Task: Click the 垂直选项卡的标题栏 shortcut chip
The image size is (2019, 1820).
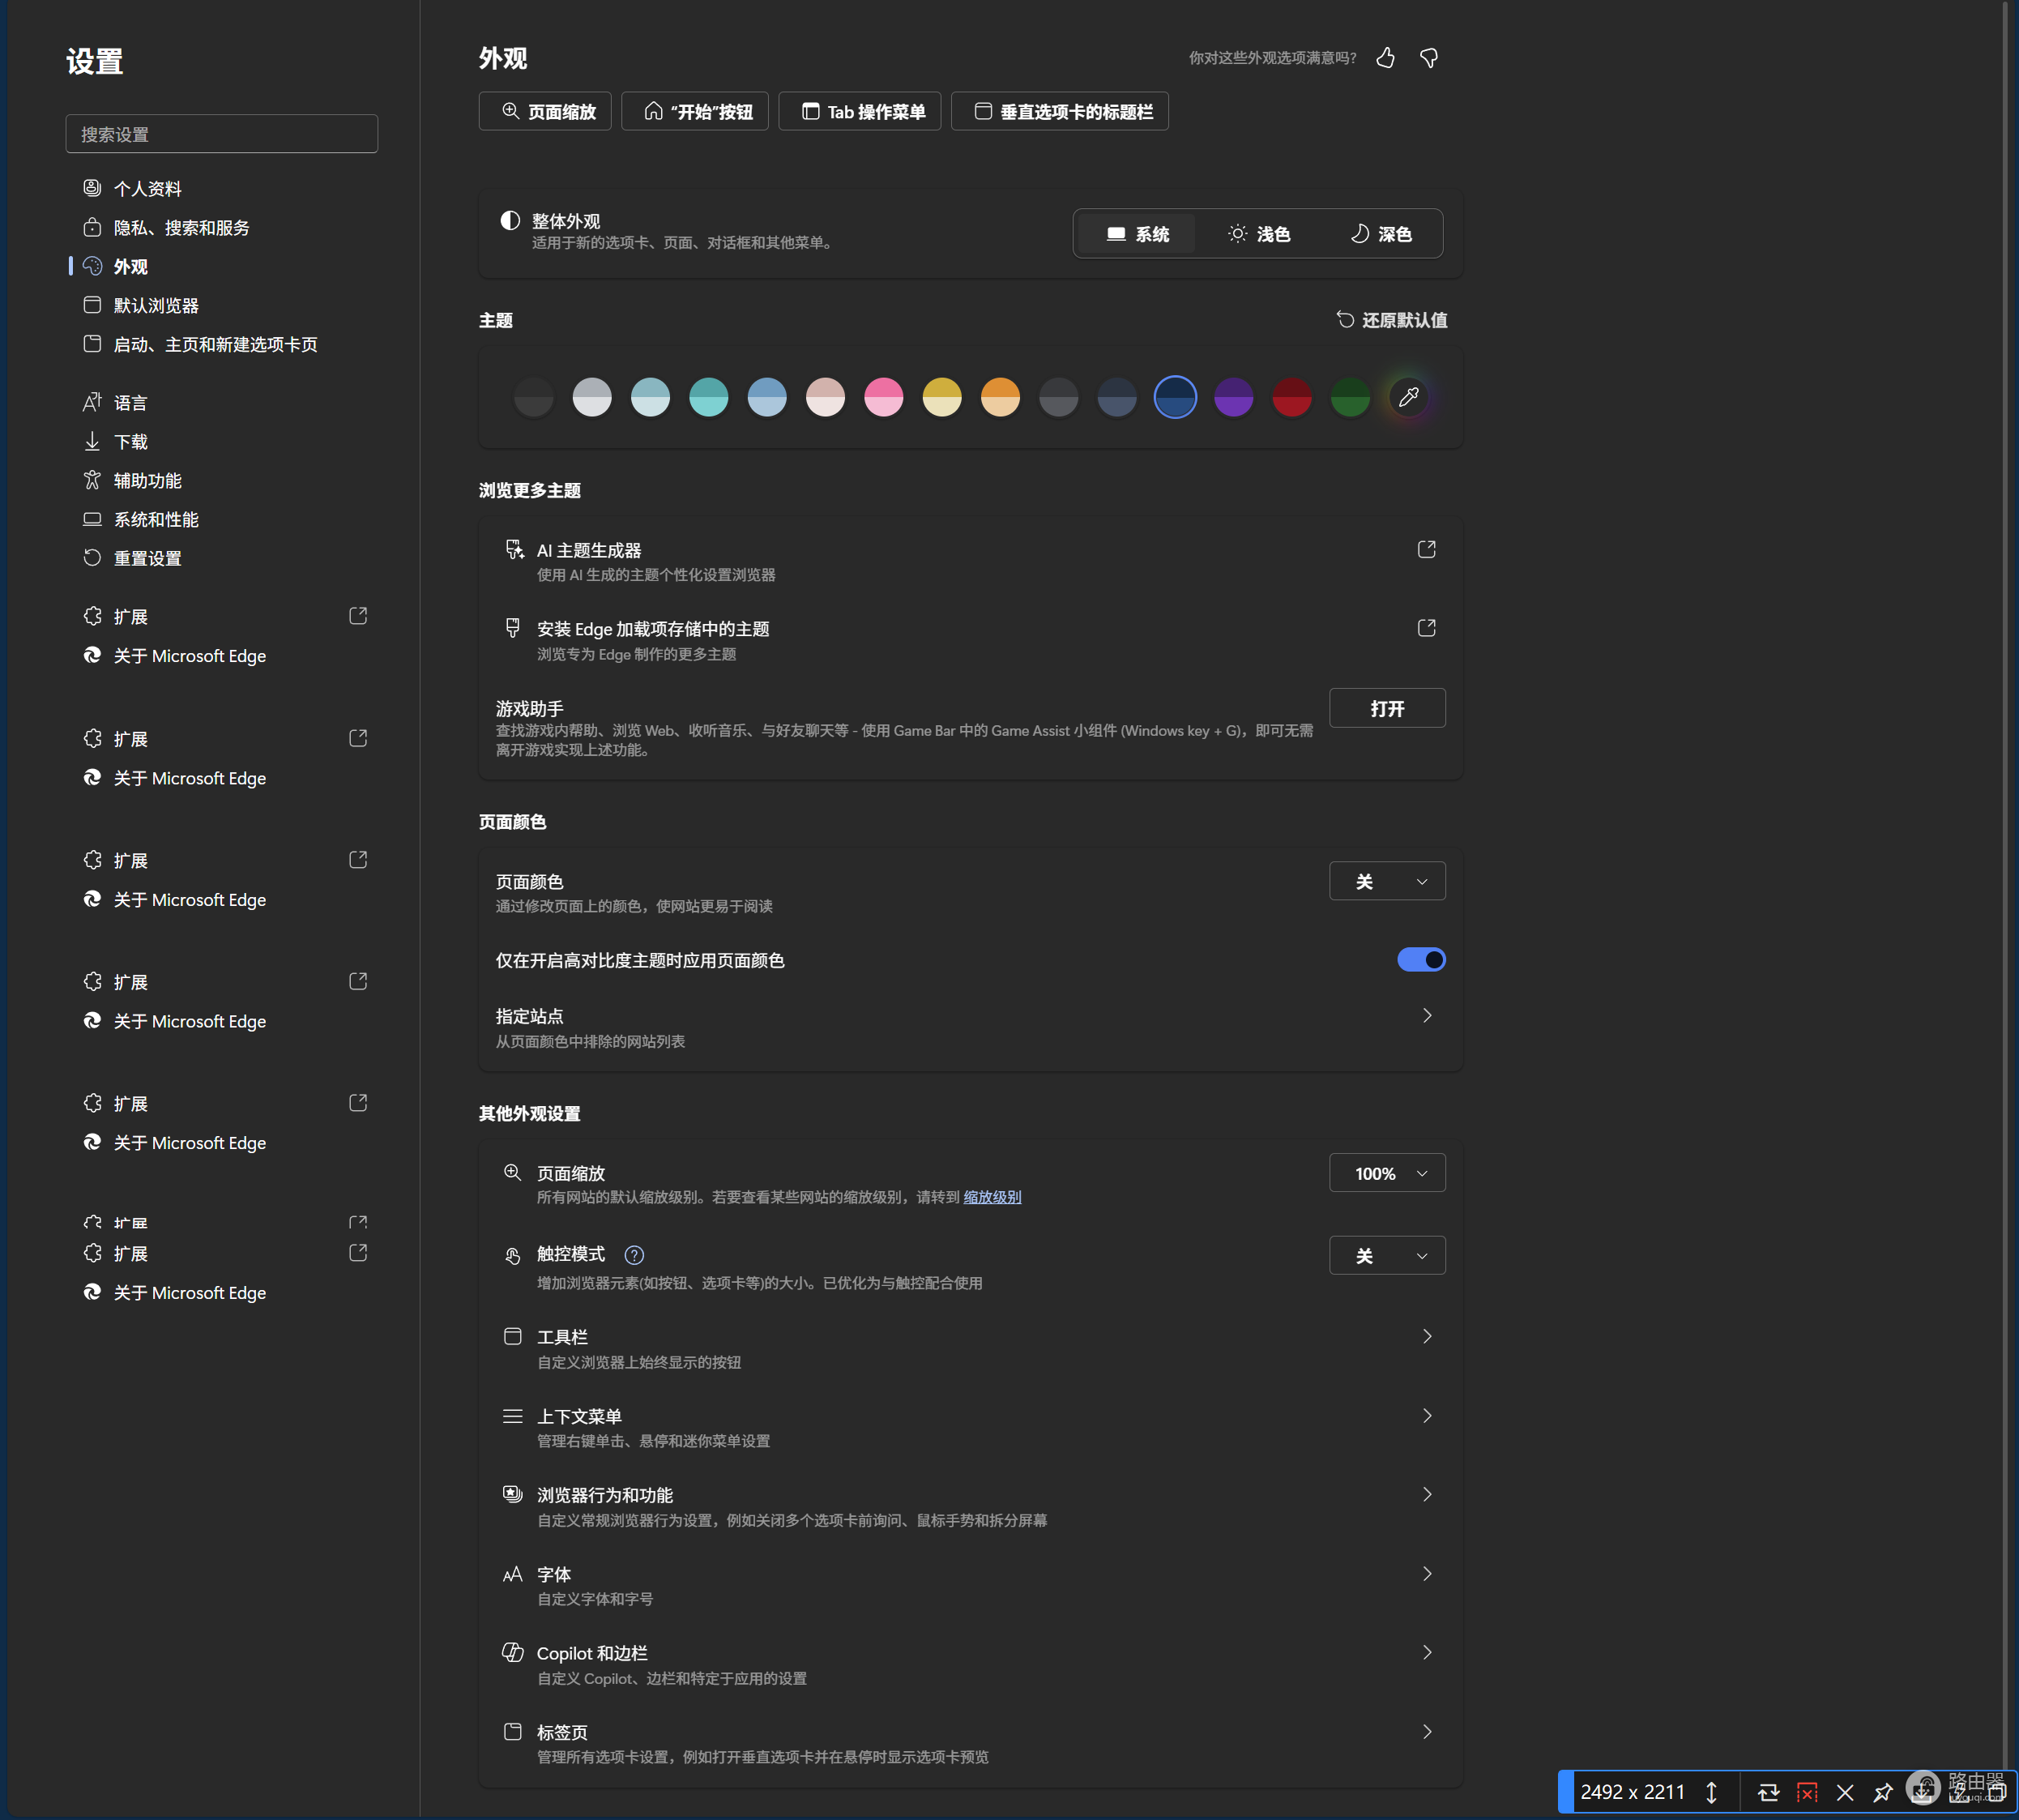Action: (1059, 111)
